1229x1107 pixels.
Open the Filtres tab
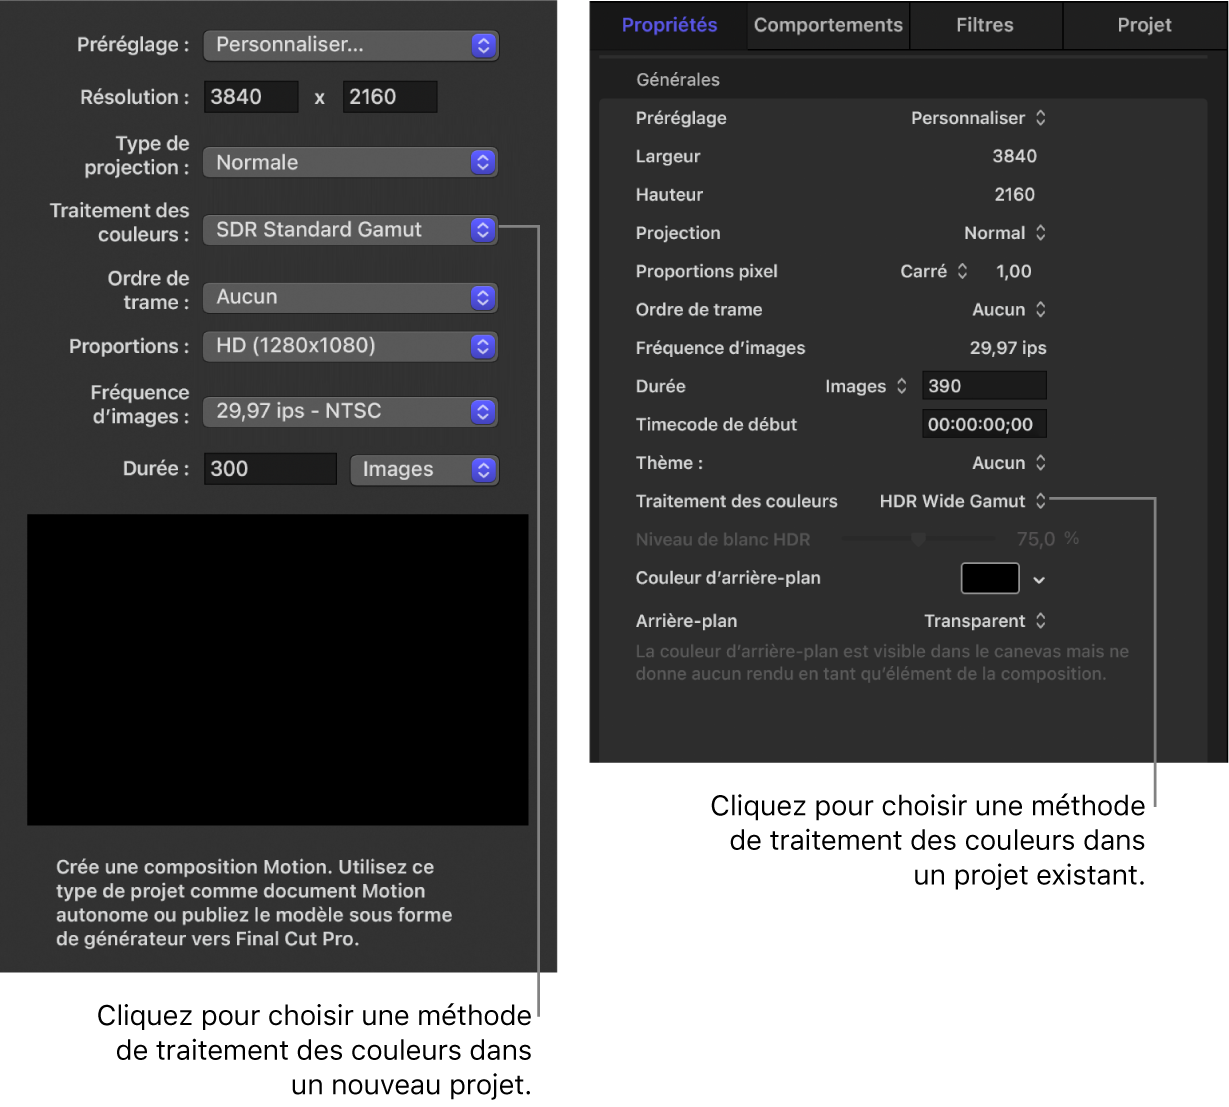coord(984,25)
